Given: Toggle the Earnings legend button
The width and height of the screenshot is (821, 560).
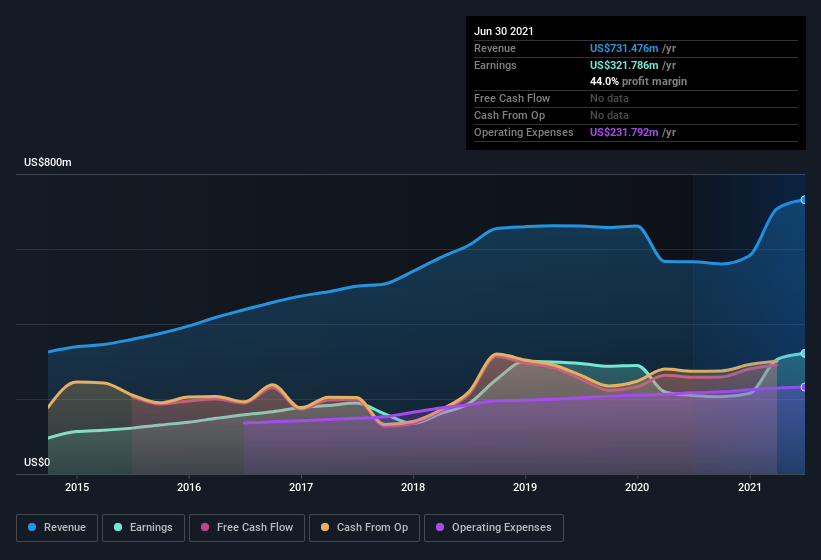Looking at the screenshot, I should point(143,528).
